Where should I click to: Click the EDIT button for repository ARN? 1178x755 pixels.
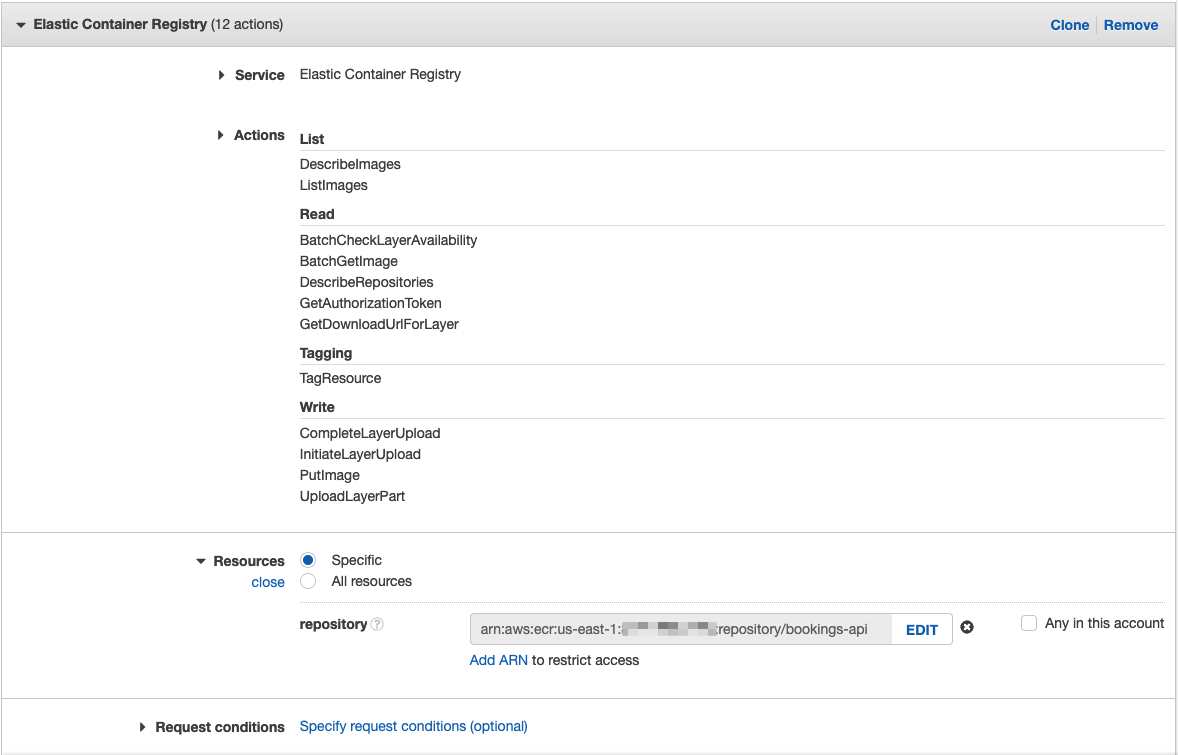coord(922,630)
